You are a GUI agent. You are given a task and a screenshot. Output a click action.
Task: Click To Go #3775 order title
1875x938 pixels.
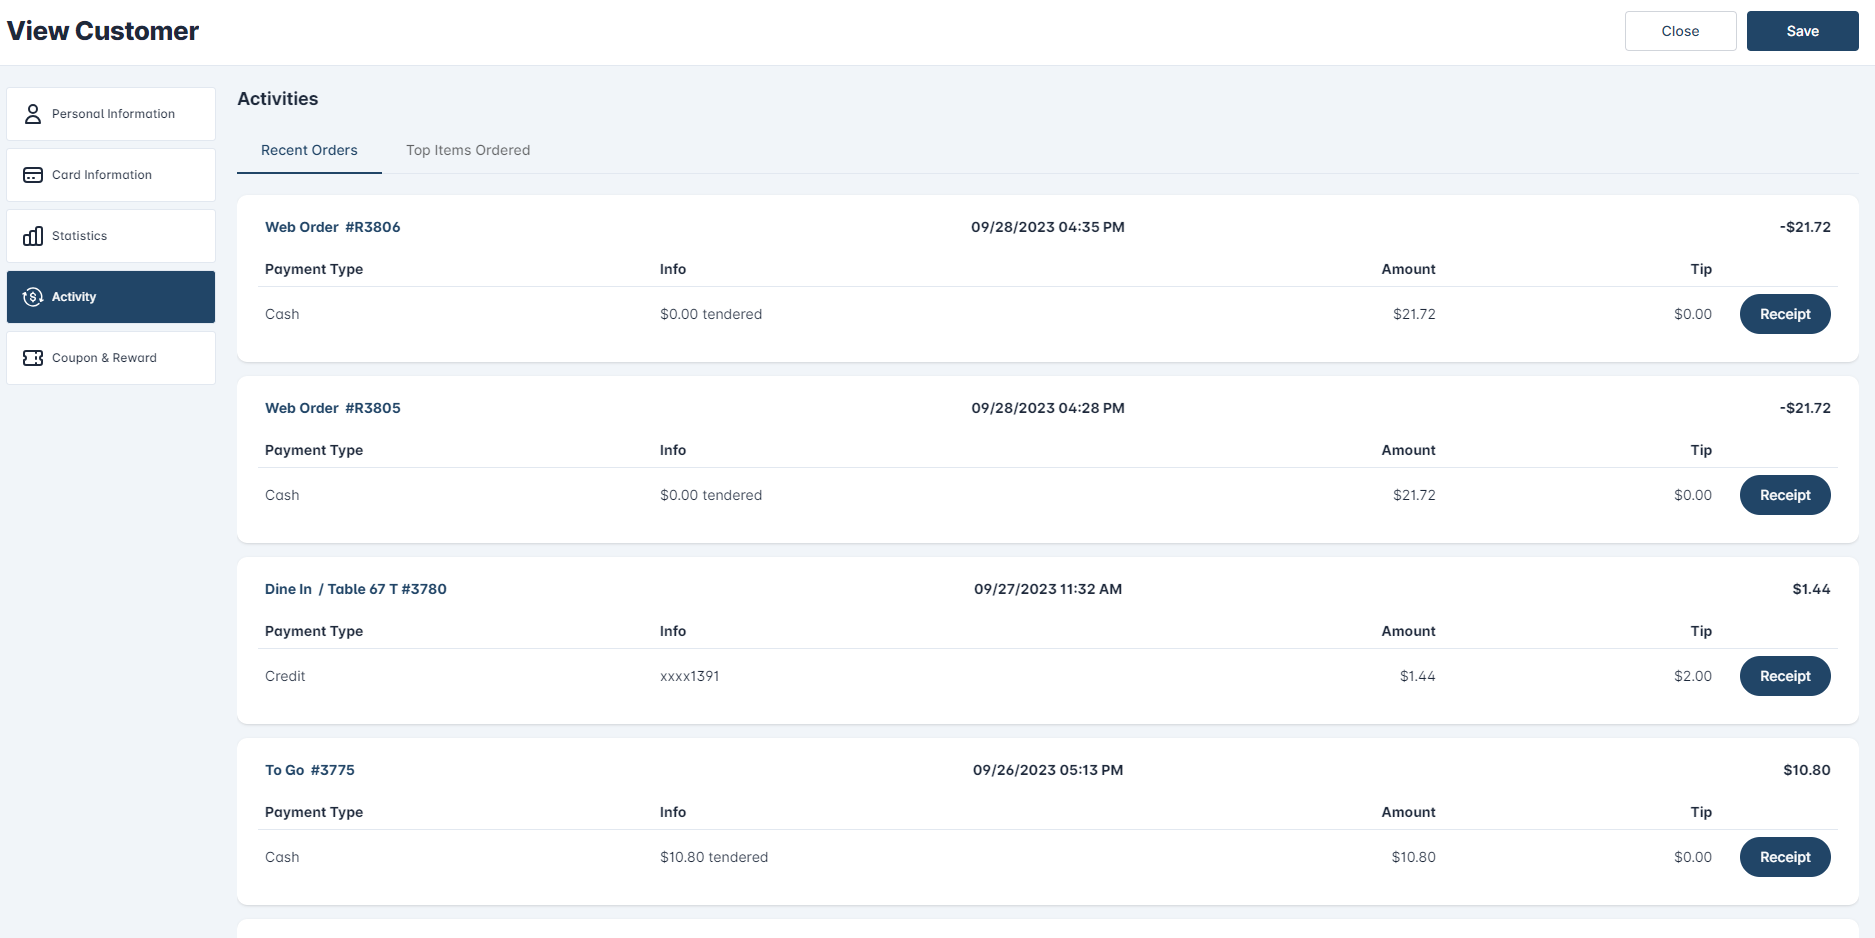click(309, 770)
